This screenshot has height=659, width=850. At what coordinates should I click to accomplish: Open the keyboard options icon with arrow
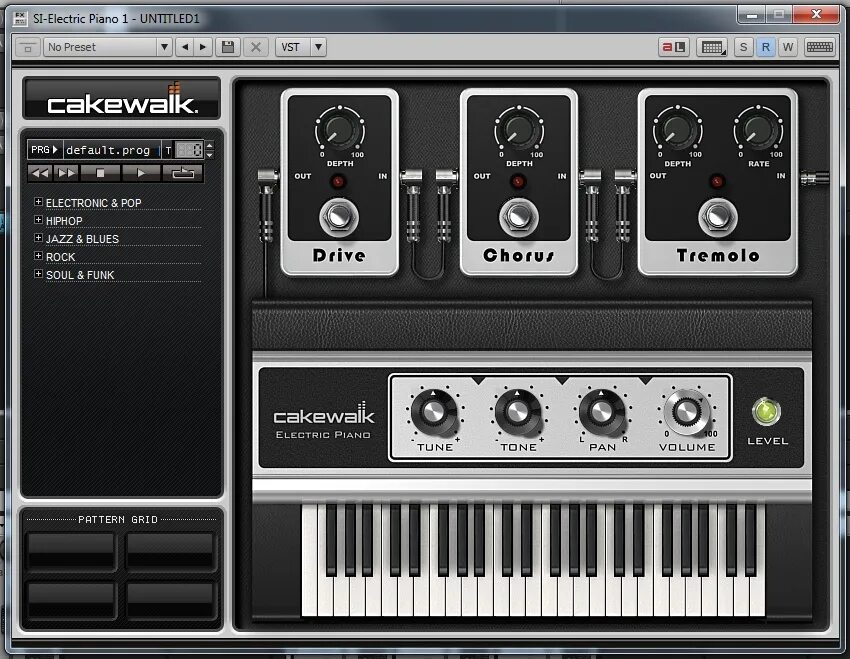tap(712, 47)
